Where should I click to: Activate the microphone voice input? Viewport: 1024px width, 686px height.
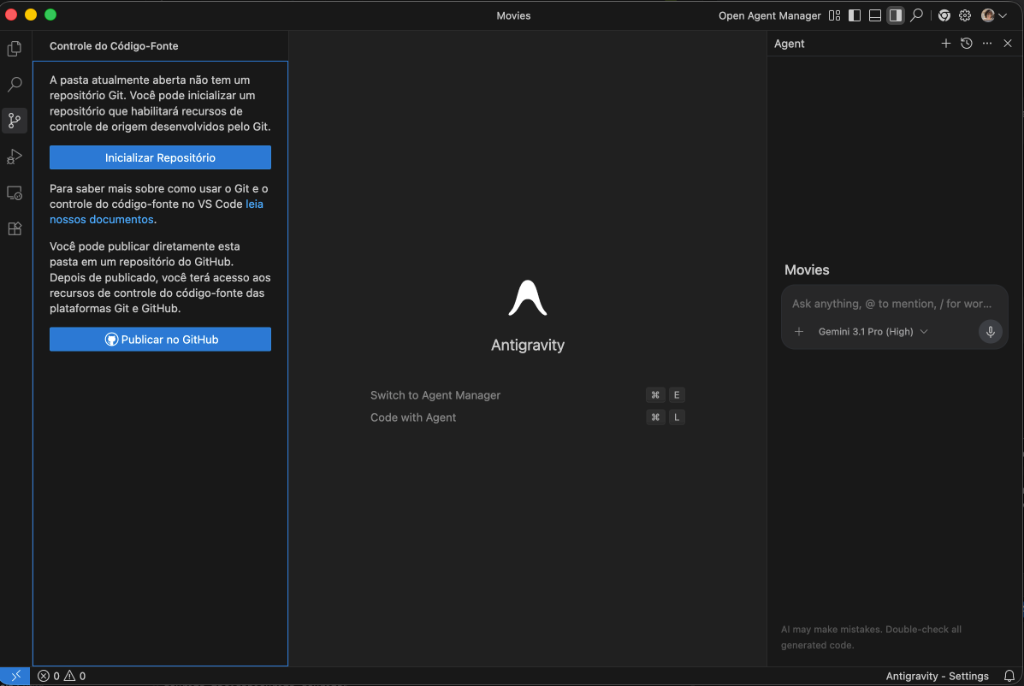(x=990, y=332)
